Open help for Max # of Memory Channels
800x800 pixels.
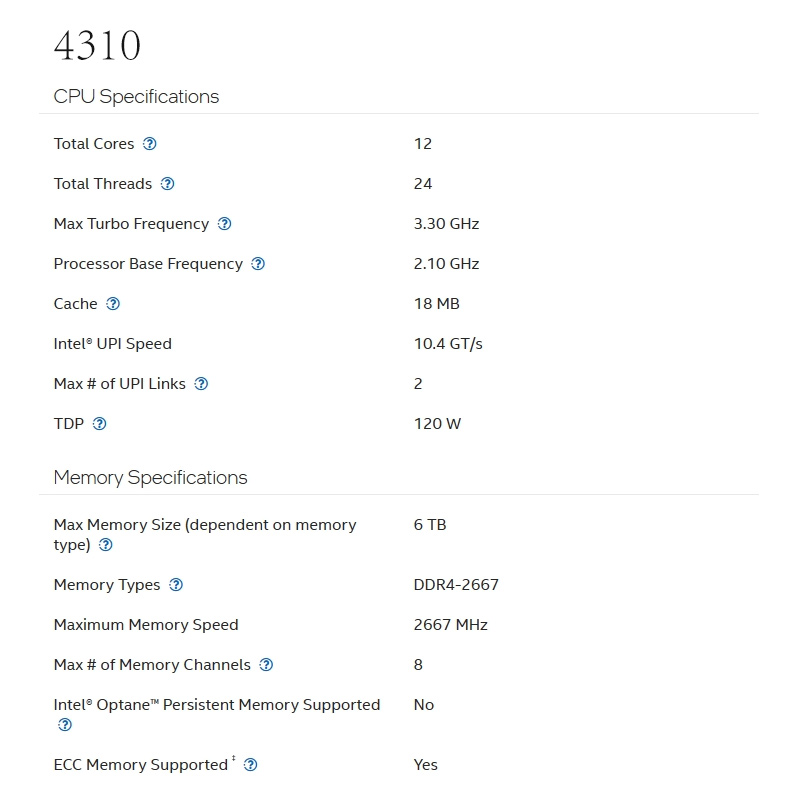tap(266, 665)
